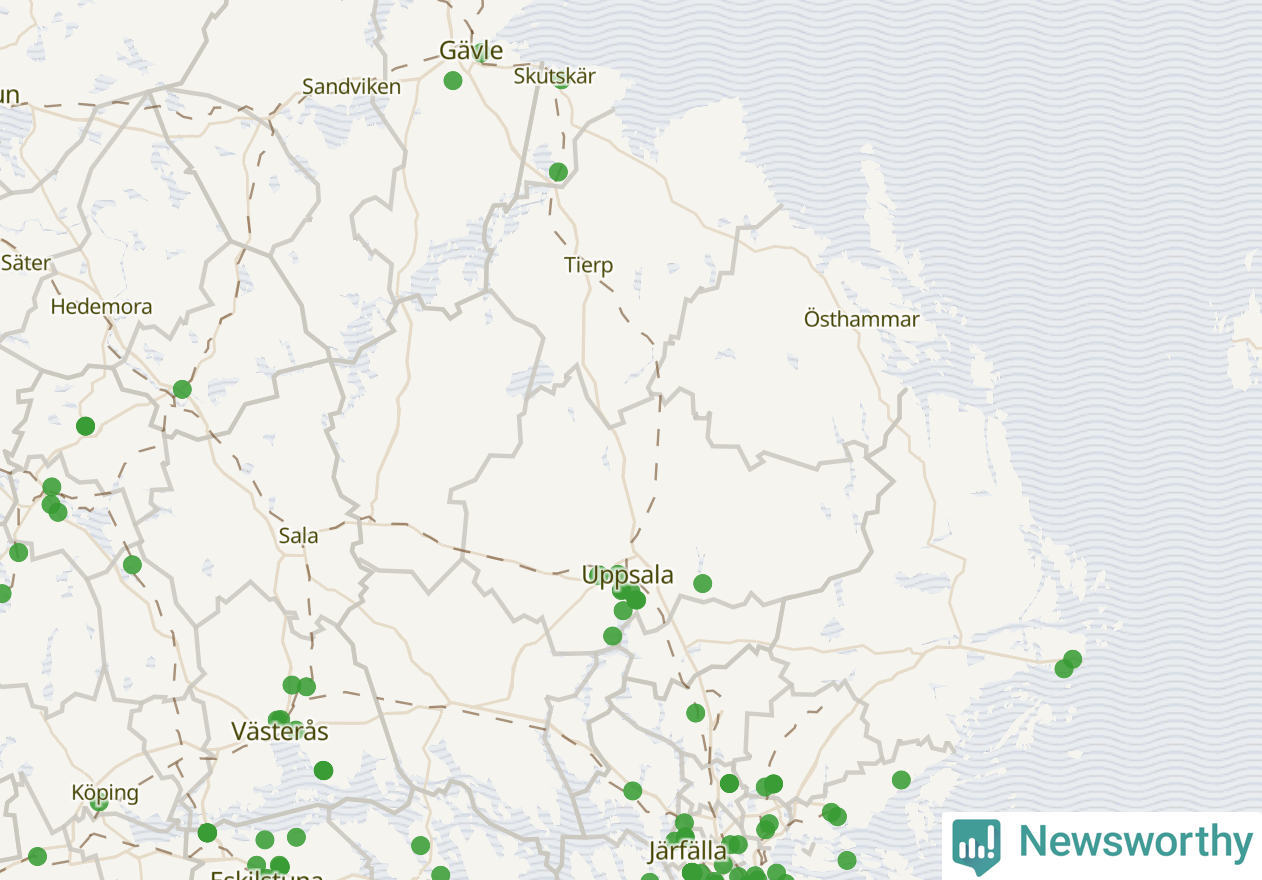Click the Sandviken town label
Screen dimensions: 1262x880
click(x=351, y=86)
